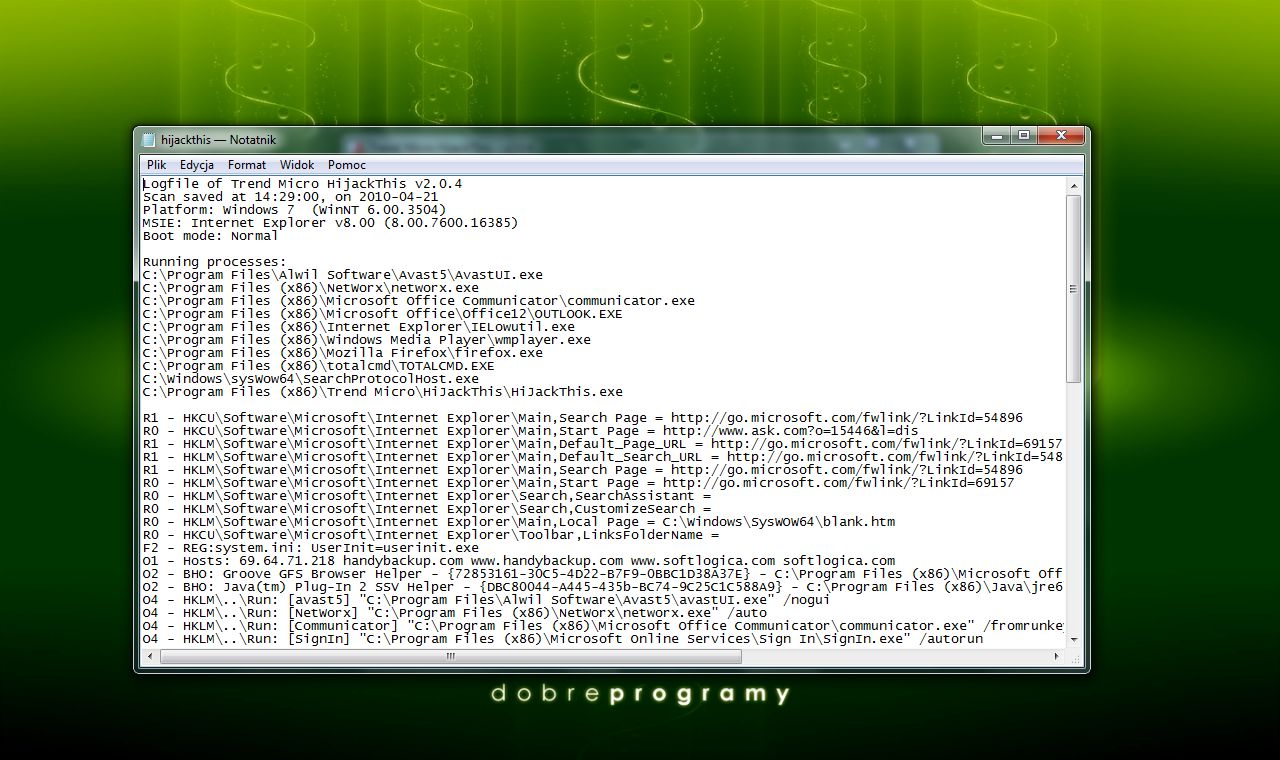This screenshot has width=1280, height=760.
Task: Click the IELowutil.exe process line
Action: (x=358, y=327)
